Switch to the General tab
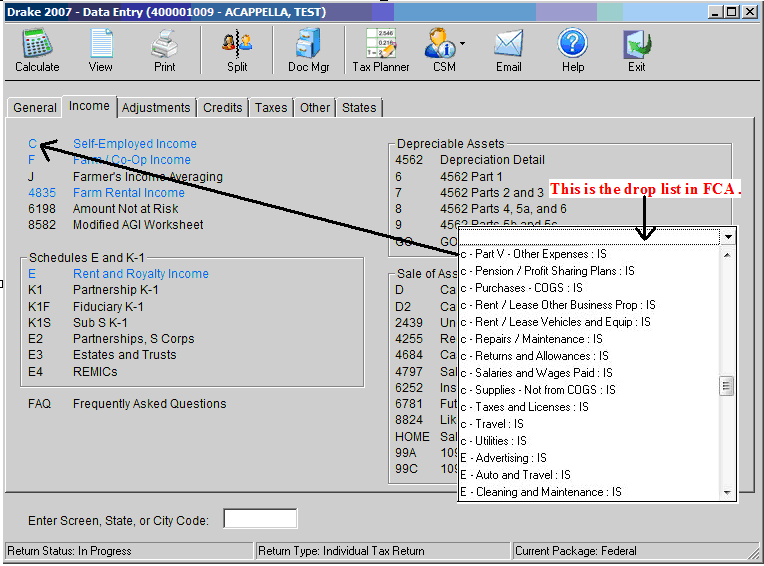 click(x=35, y=108)
